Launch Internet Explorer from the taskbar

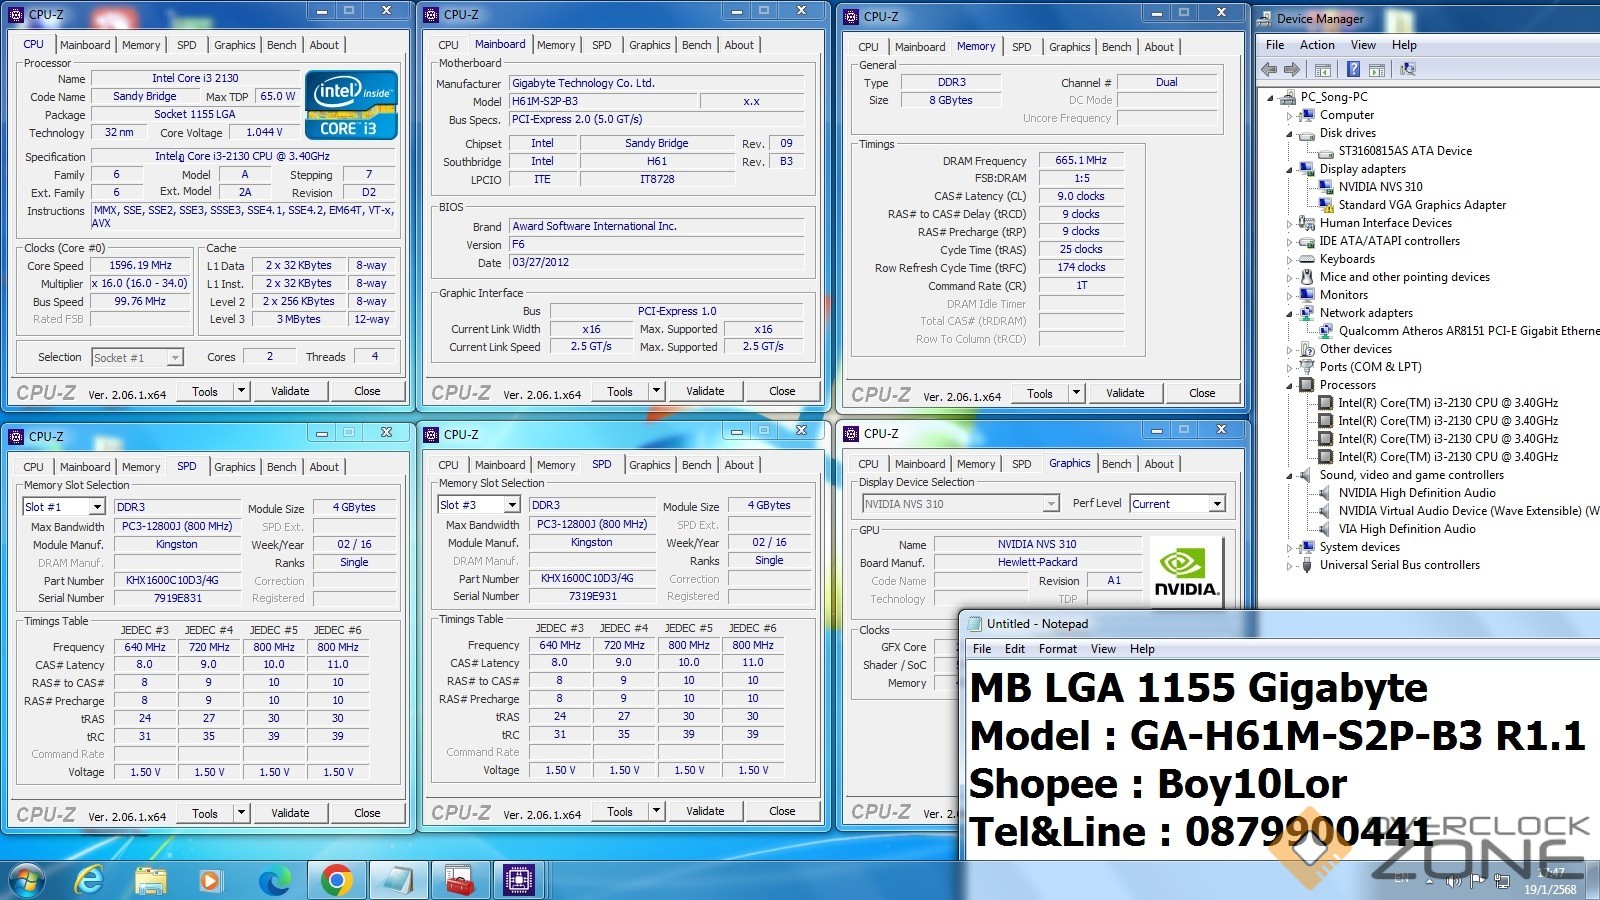tap(90, 880)
